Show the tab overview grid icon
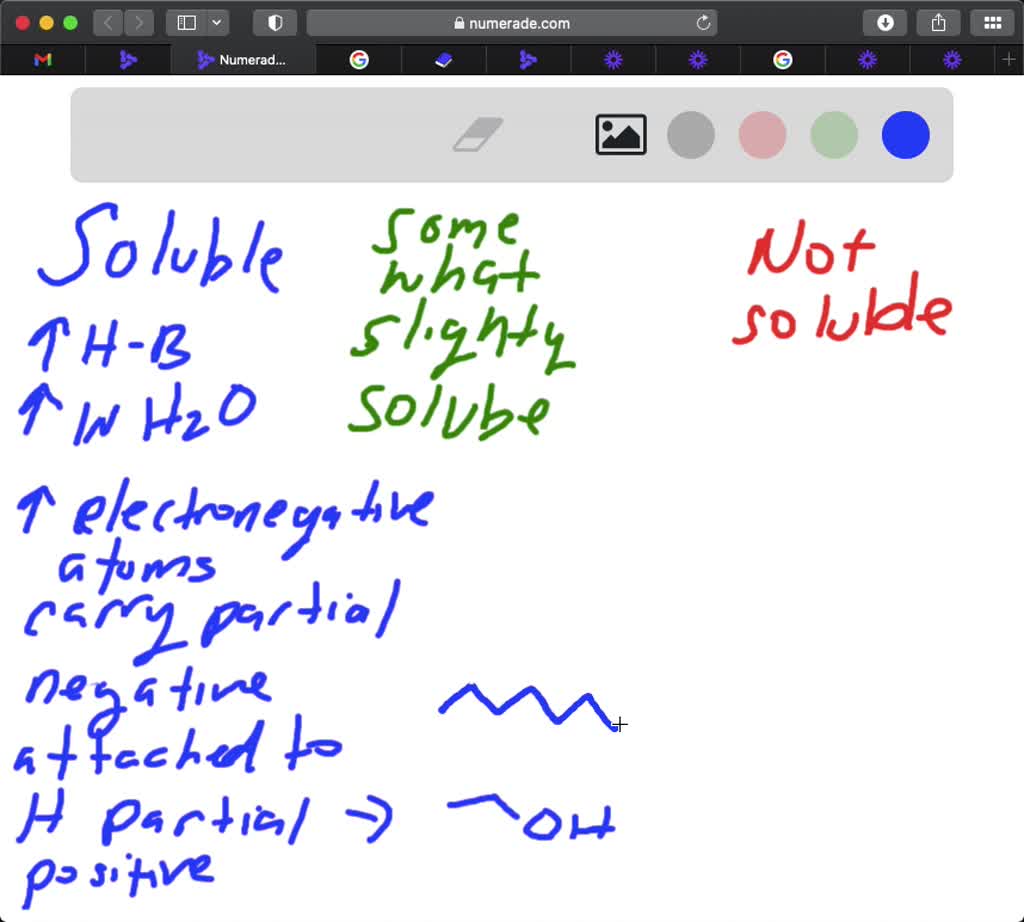This screenshot has height=922, width=1024. click(993, 22)
